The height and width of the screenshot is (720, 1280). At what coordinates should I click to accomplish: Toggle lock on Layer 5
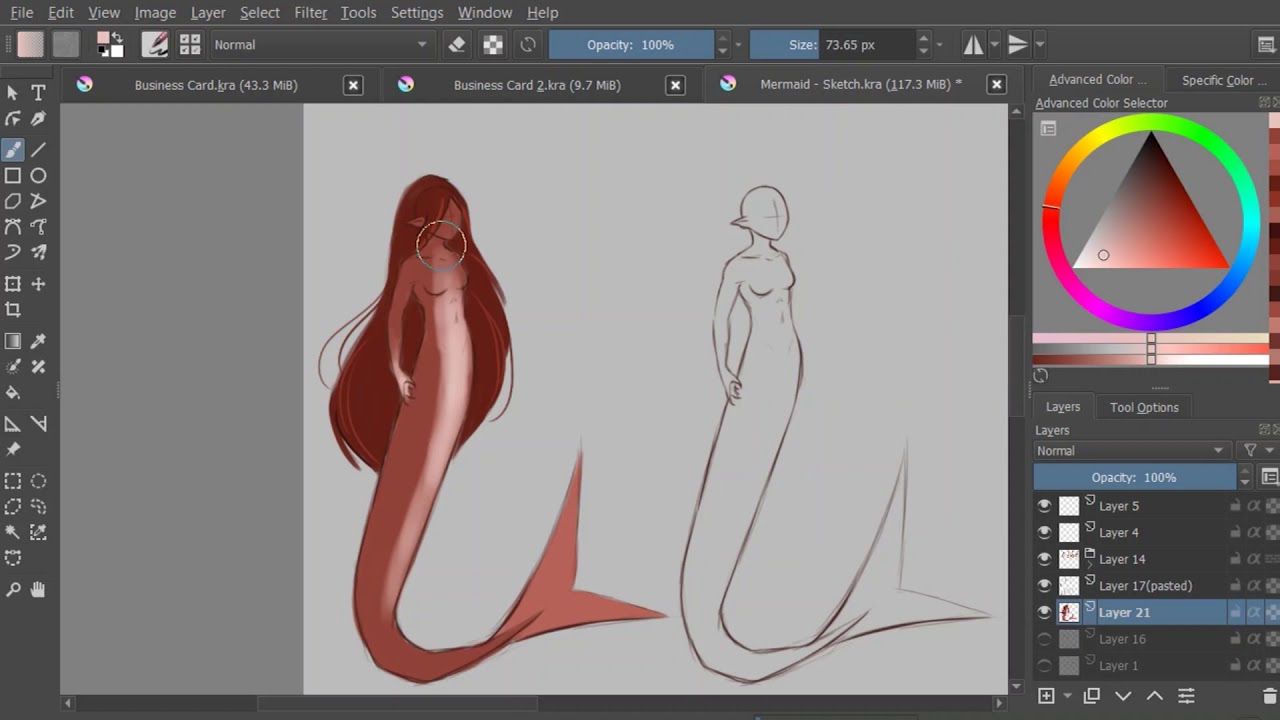point(1235,506)
